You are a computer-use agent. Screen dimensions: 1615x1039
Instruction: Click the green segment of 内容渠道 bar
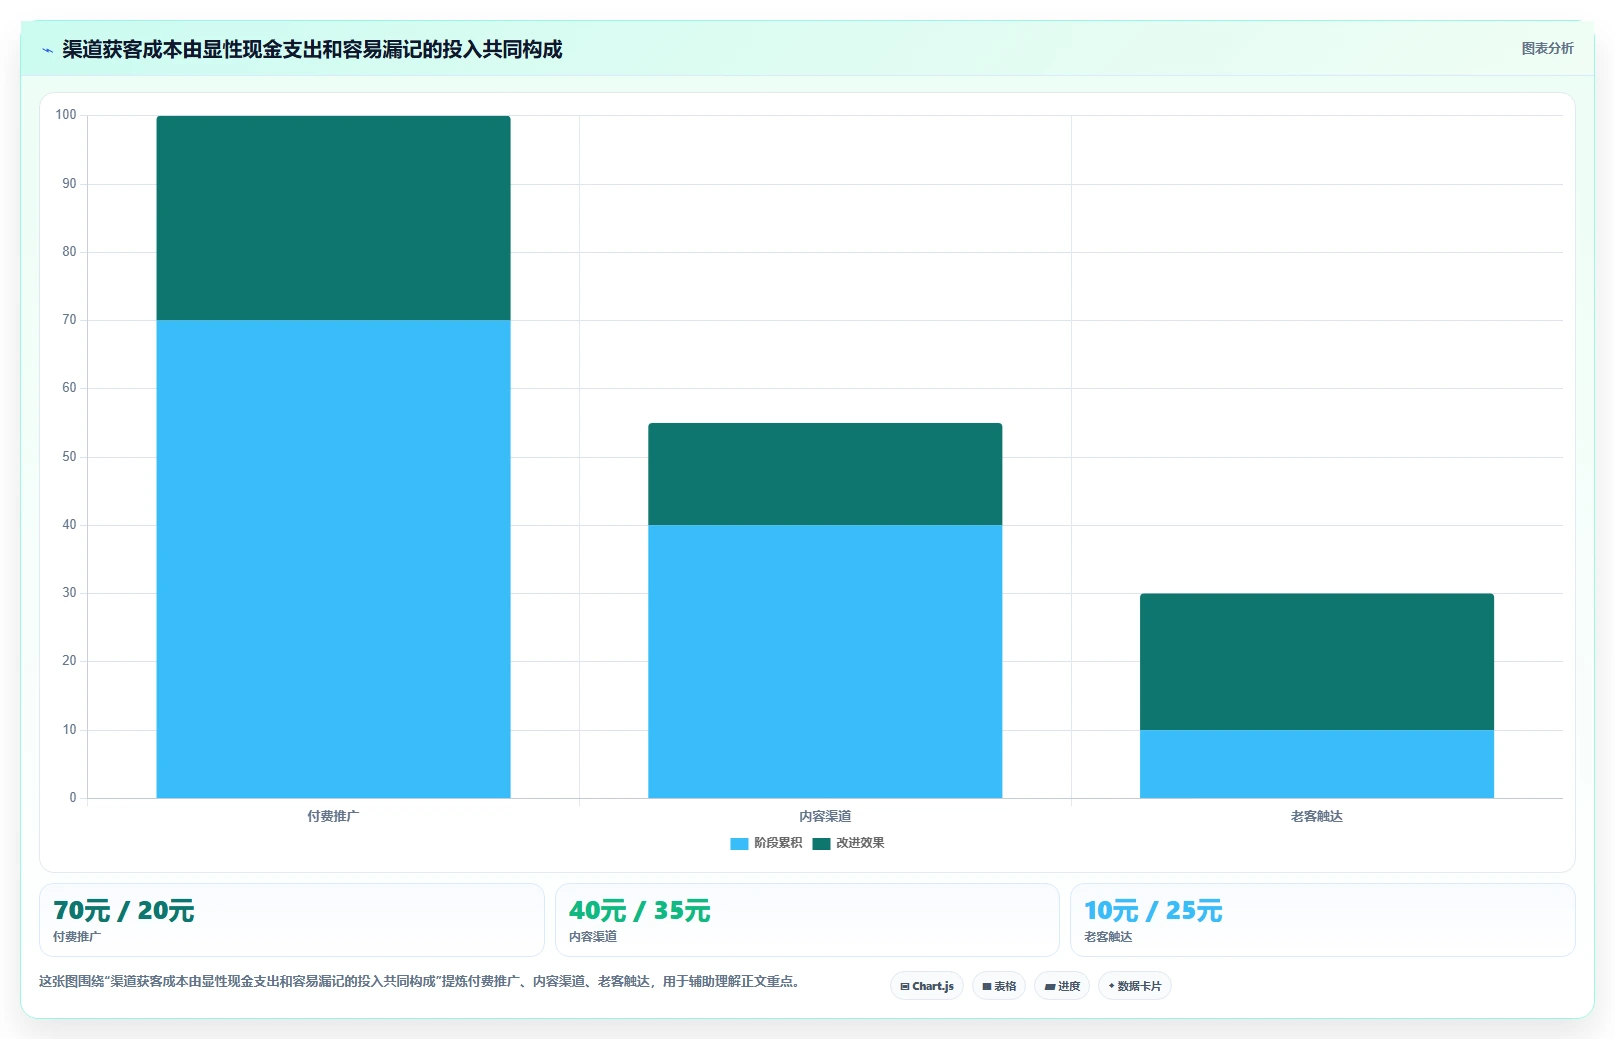[x=825, y=474]
